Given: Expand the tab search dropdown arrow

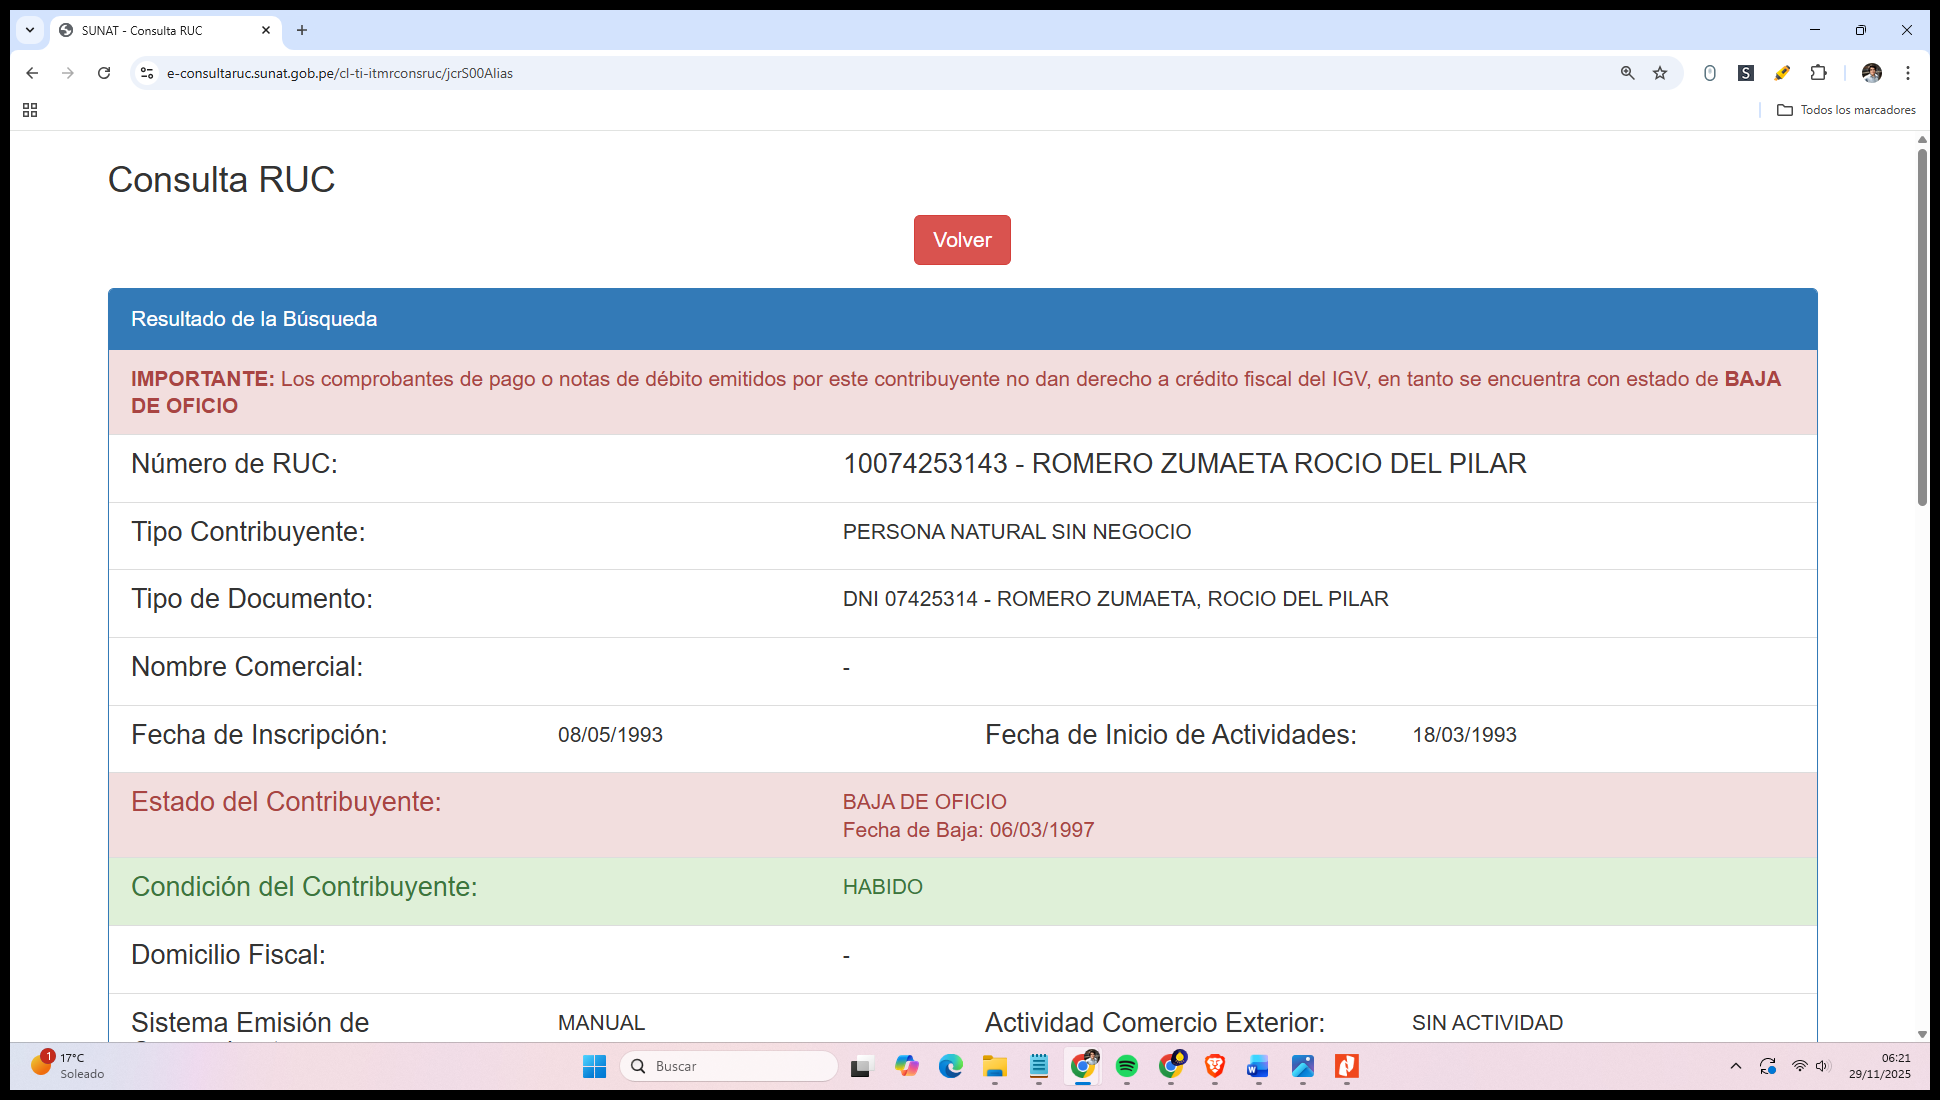Looking at the screenshot, I should (30, 30).
